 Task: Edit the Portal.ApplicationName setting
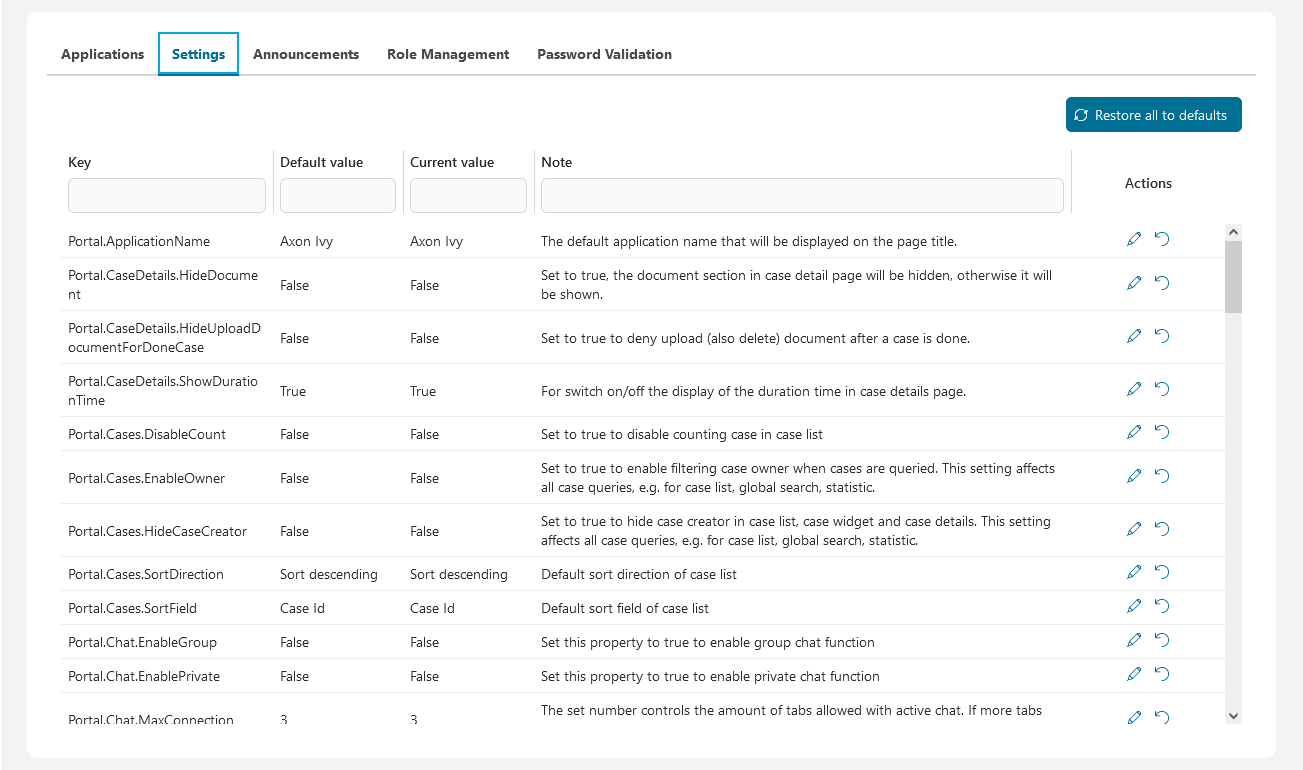[1133, 239]
